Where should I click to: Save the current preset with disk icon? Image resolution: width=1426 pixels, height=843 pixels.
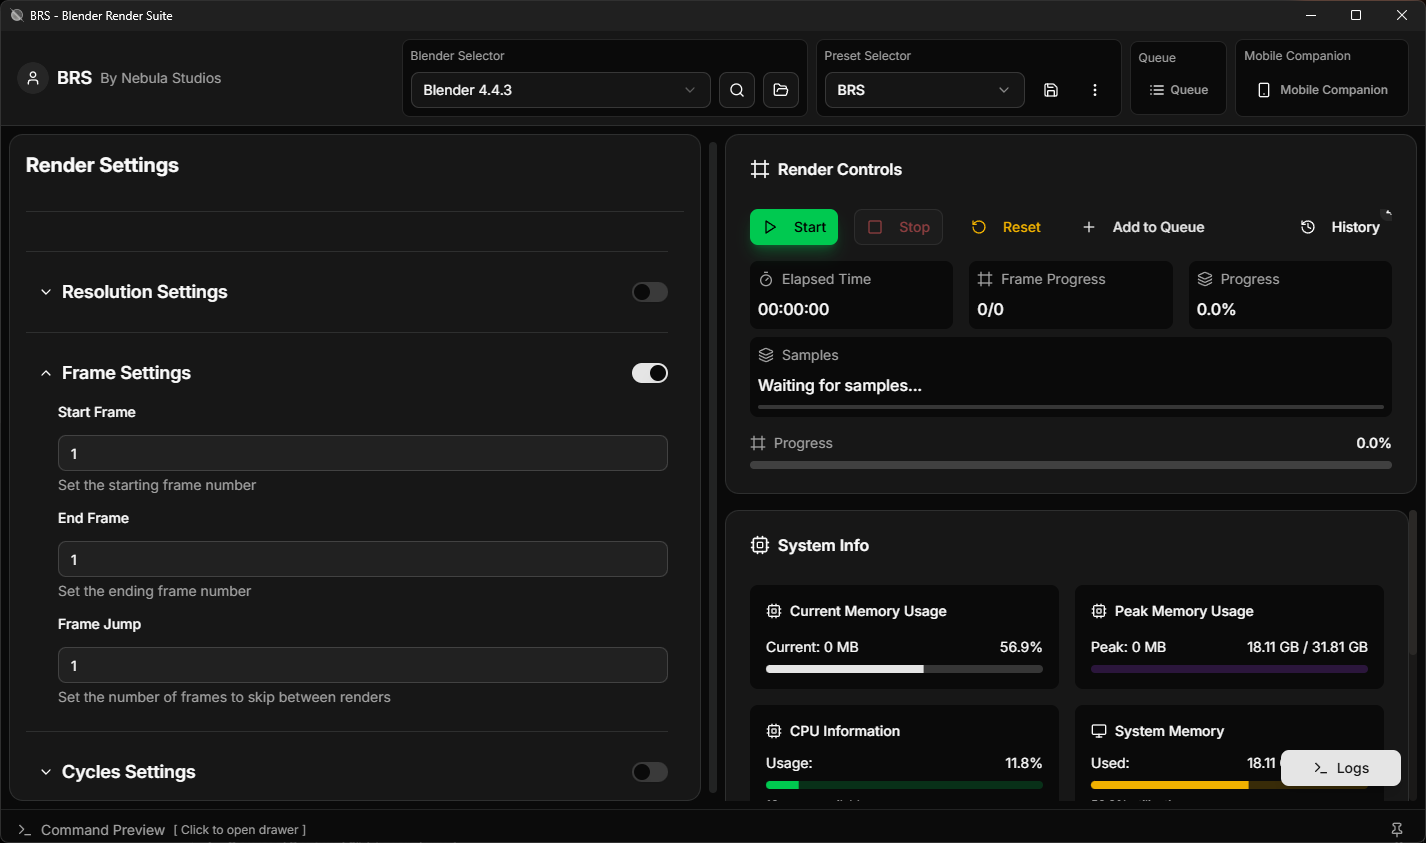tap(1051, 90)
